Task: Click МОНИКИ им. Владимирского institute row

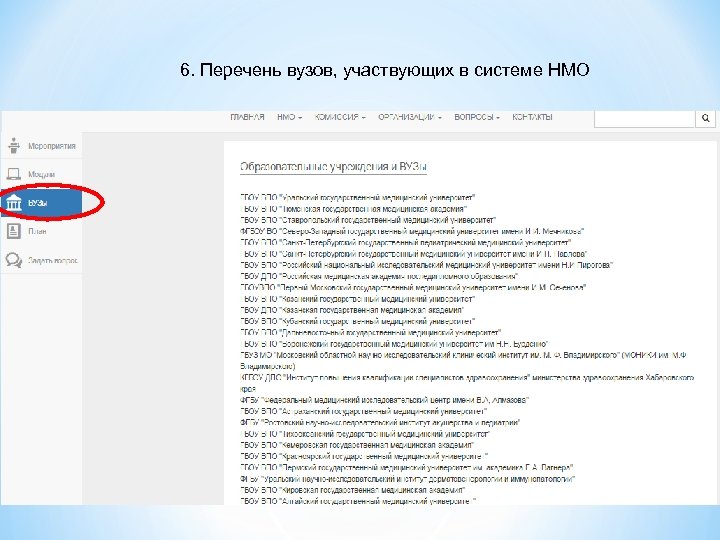Action: pyautogui.click(x=464, y=360)
